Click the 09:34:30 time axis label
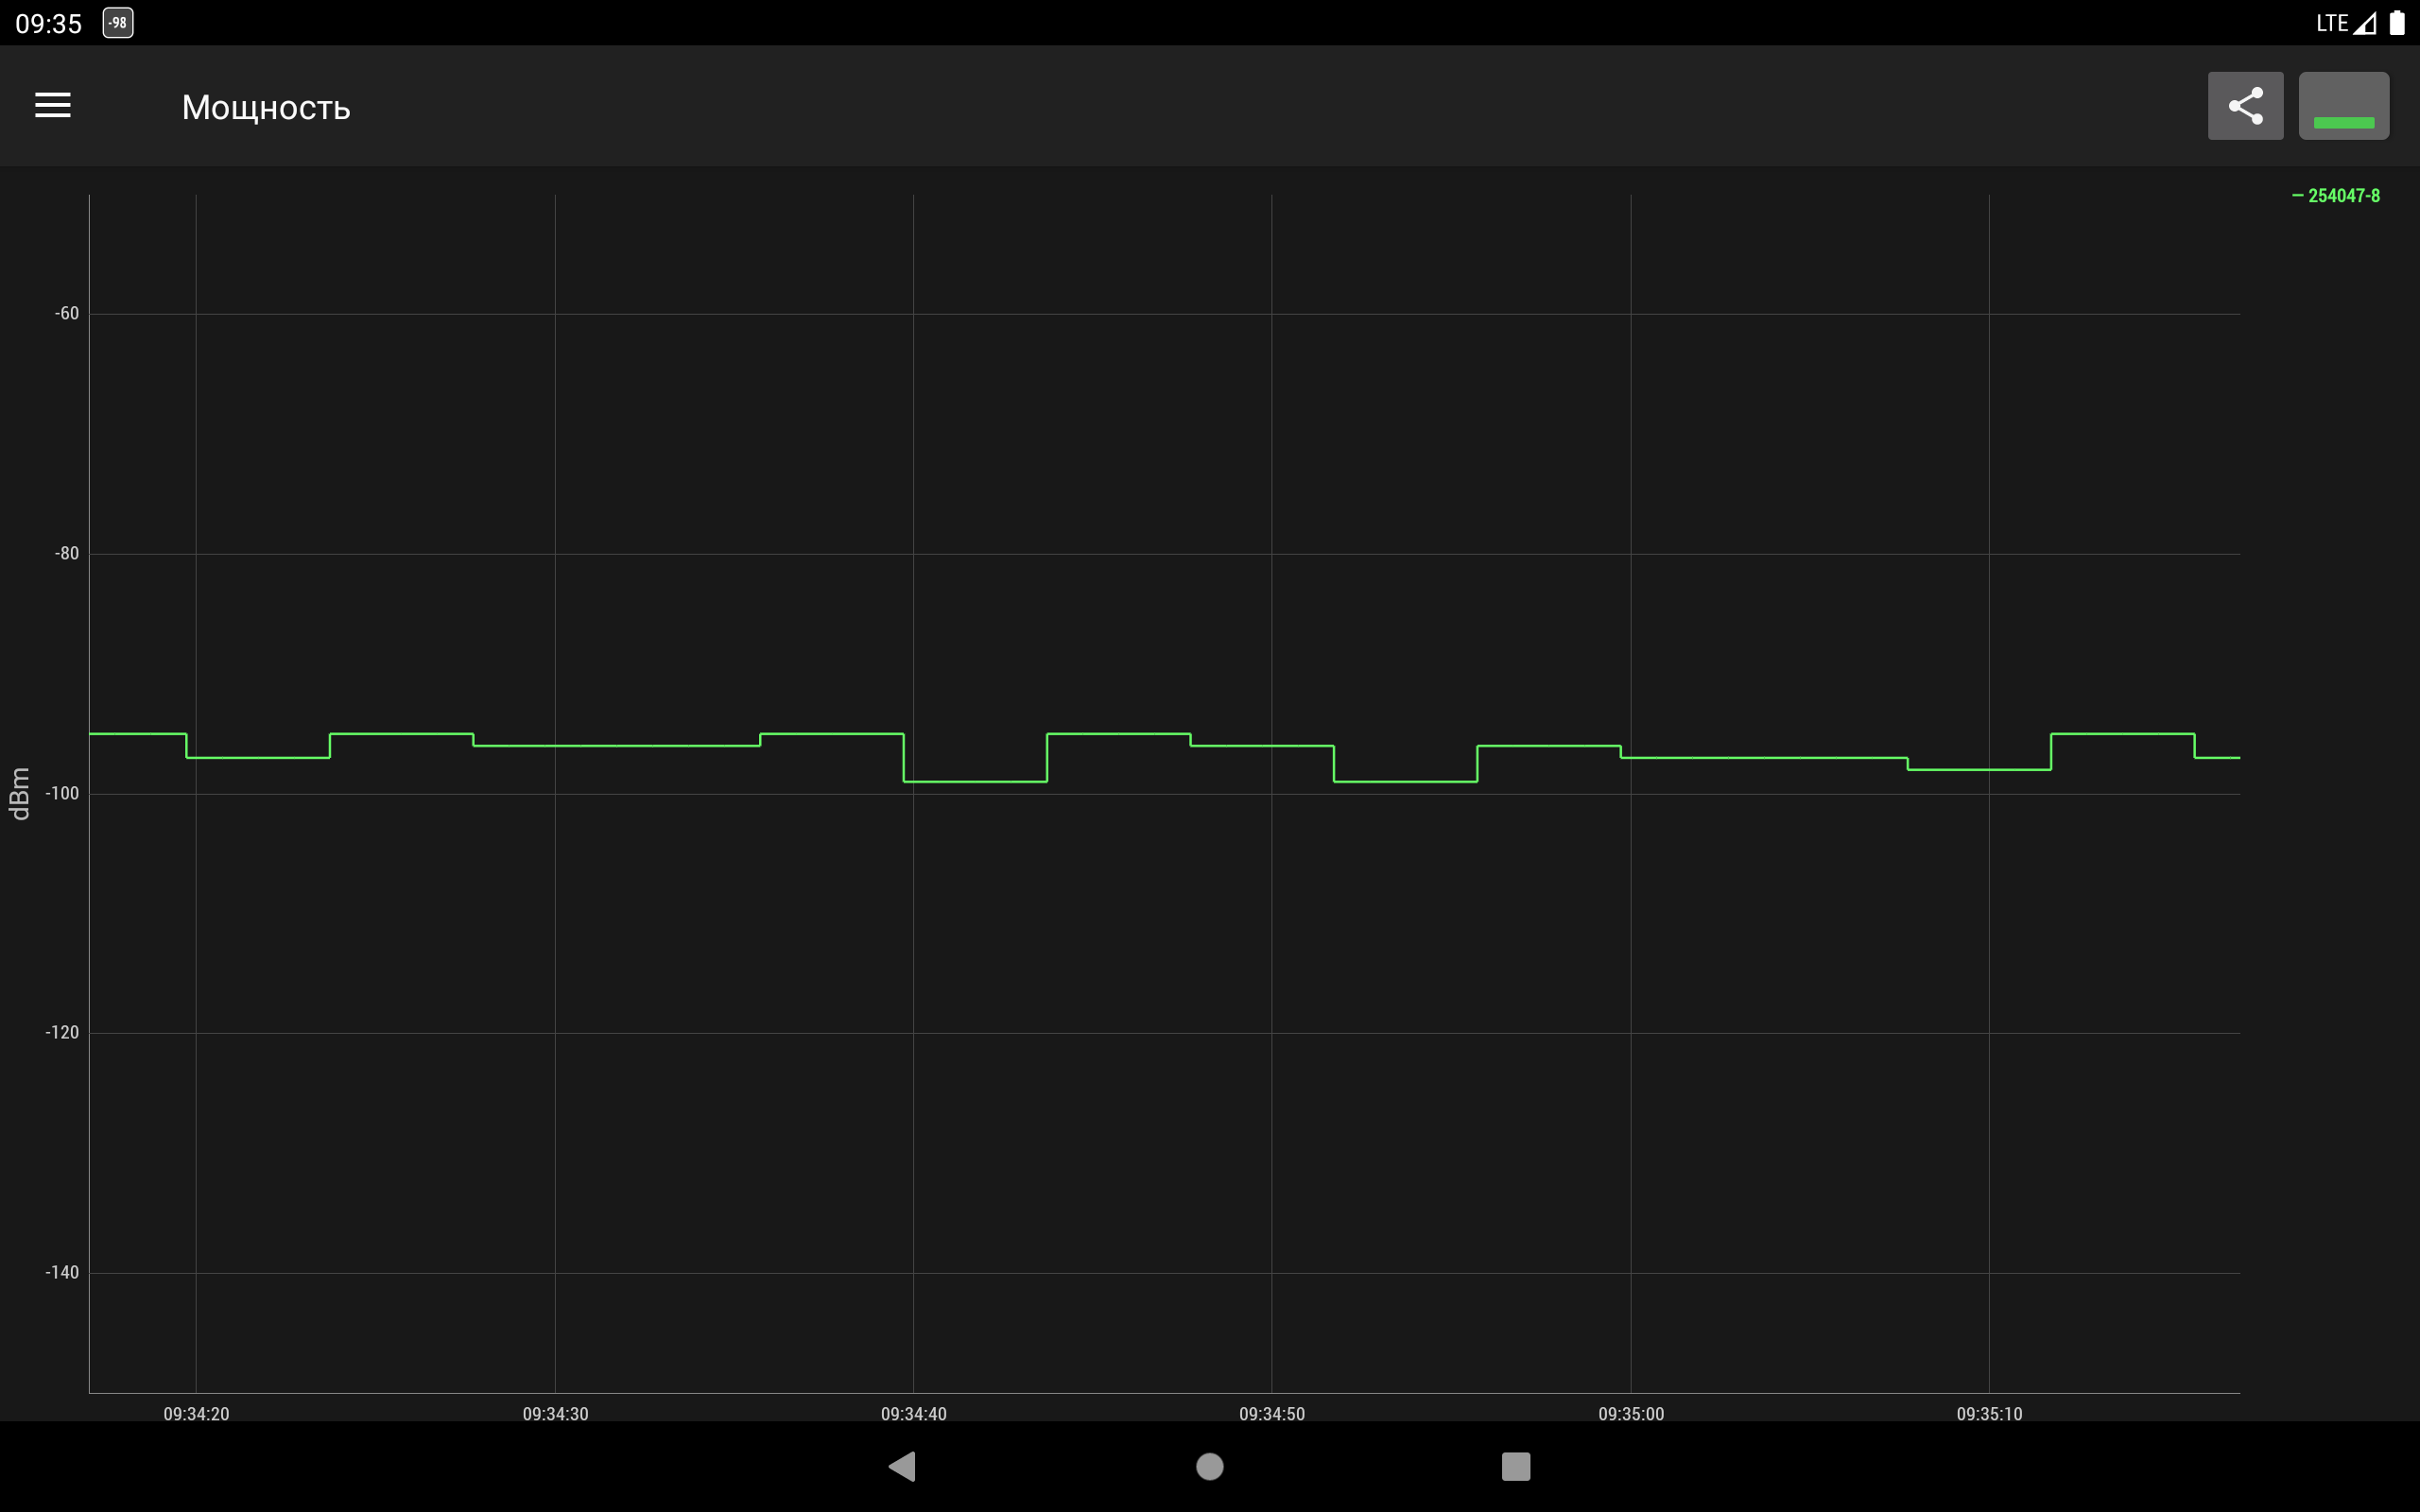The image size is (2420, 1512). (x=555, y=1414)
